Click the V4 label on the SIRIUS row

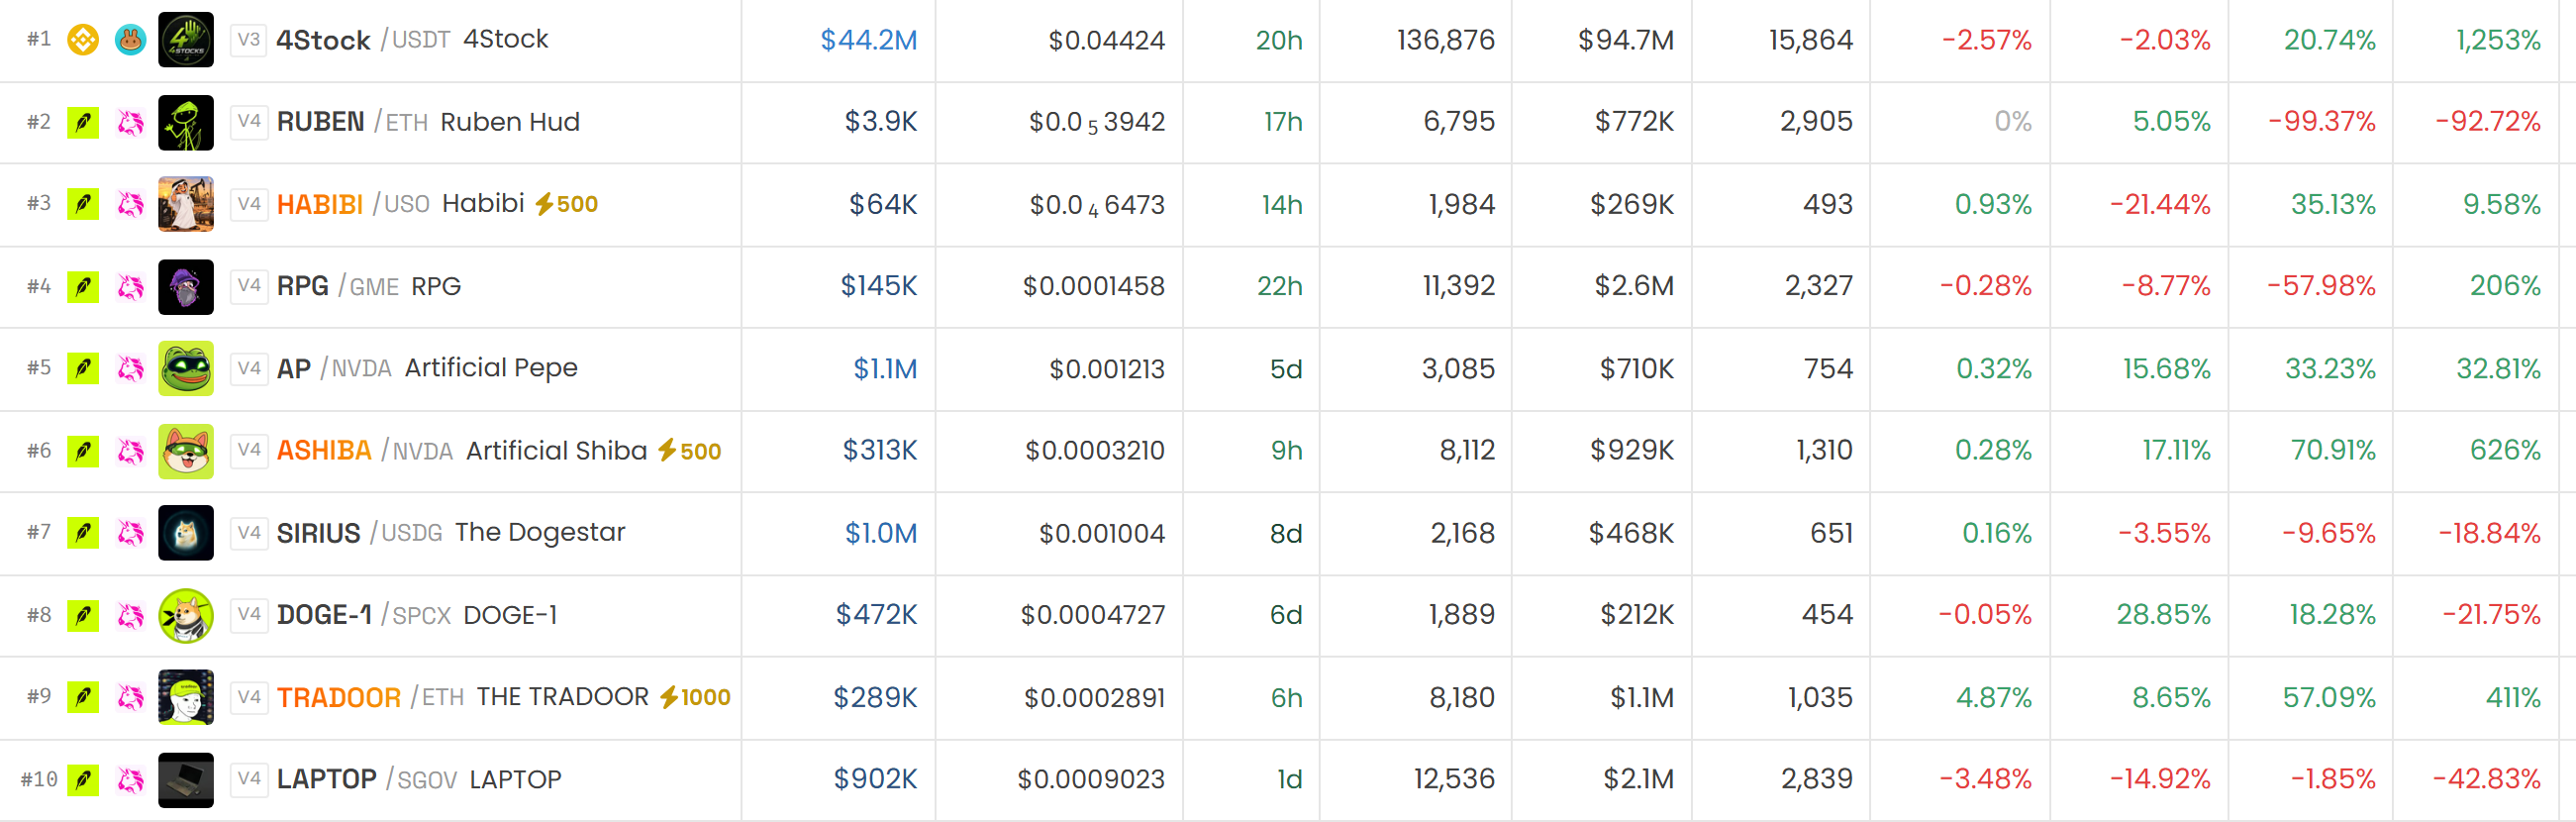tap(249, 533)
